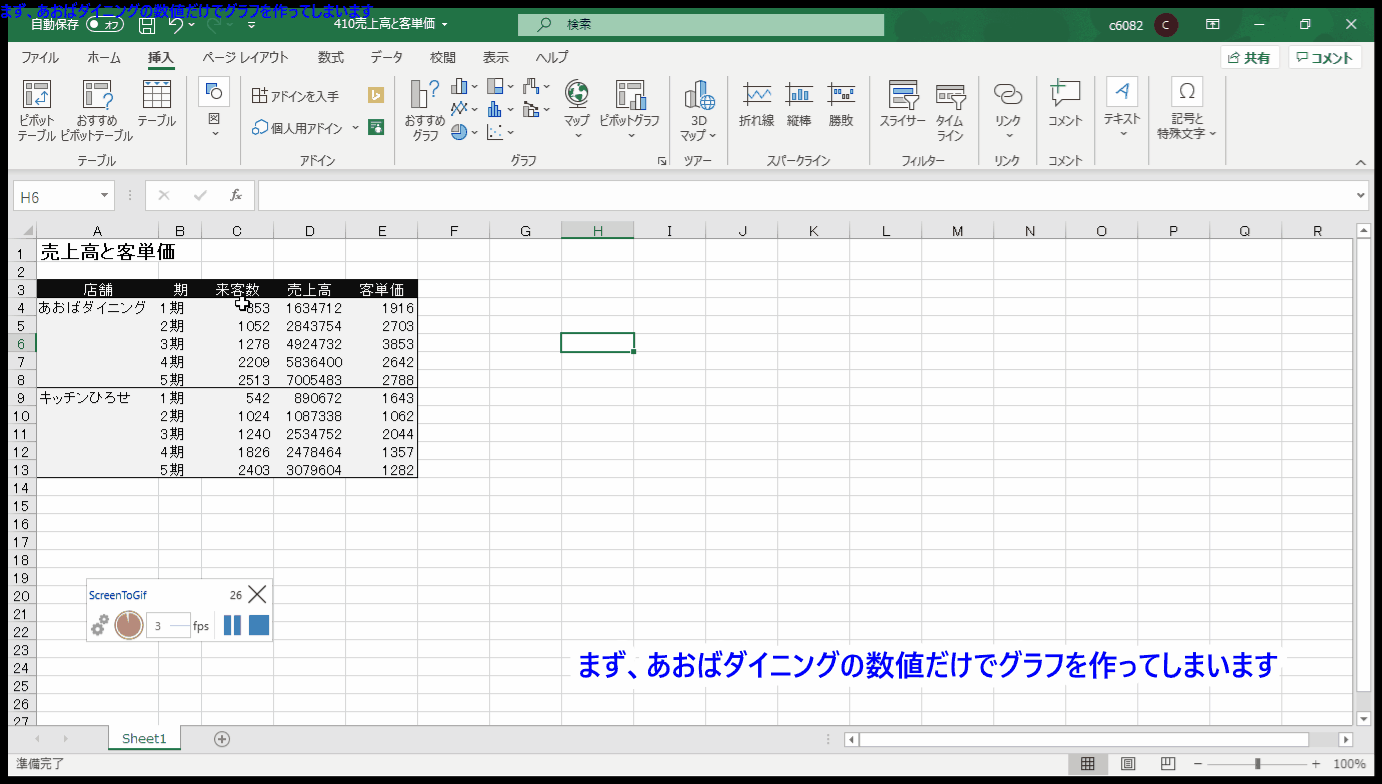Select the Sheet1 worksheet tab

[x=144, y=739]
